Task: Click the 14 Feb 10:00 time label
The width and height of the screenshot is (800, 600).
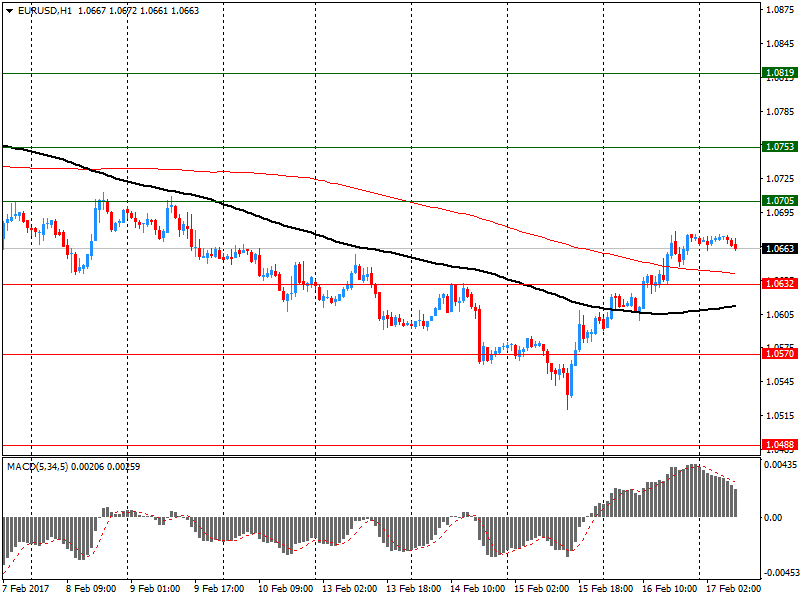Action: 478,589
